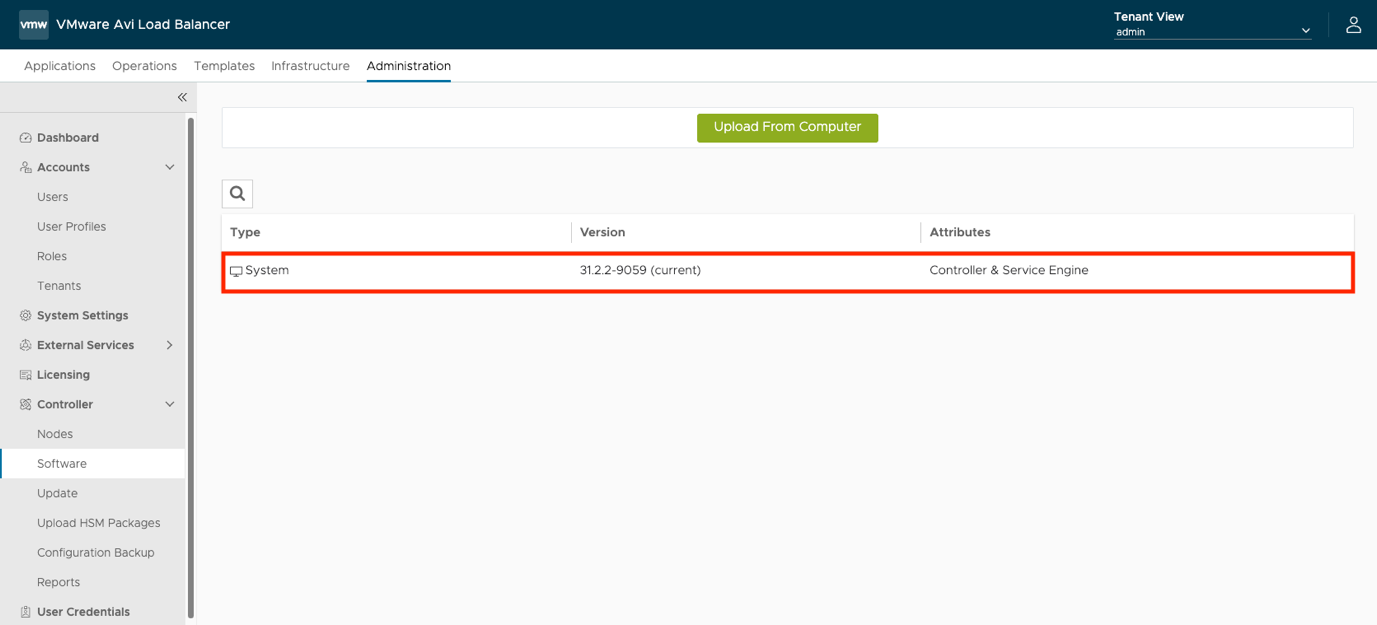This screenshot has width=1377, height=625.
Task: Open the Templates tab
Action: [224, 66]
